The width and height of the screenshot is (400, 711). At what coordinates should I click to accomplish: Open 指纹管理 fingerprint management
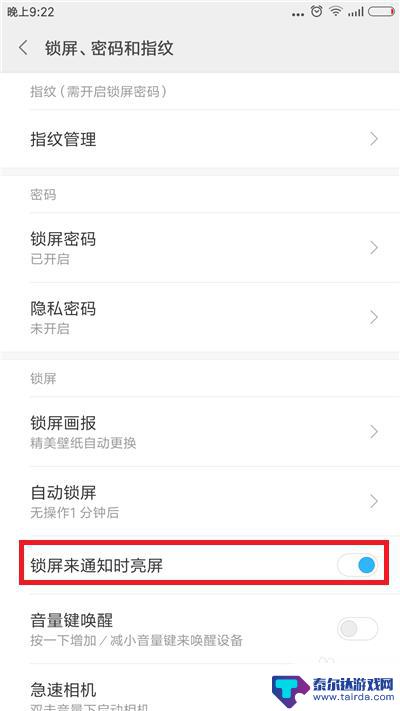pos(200,139)
